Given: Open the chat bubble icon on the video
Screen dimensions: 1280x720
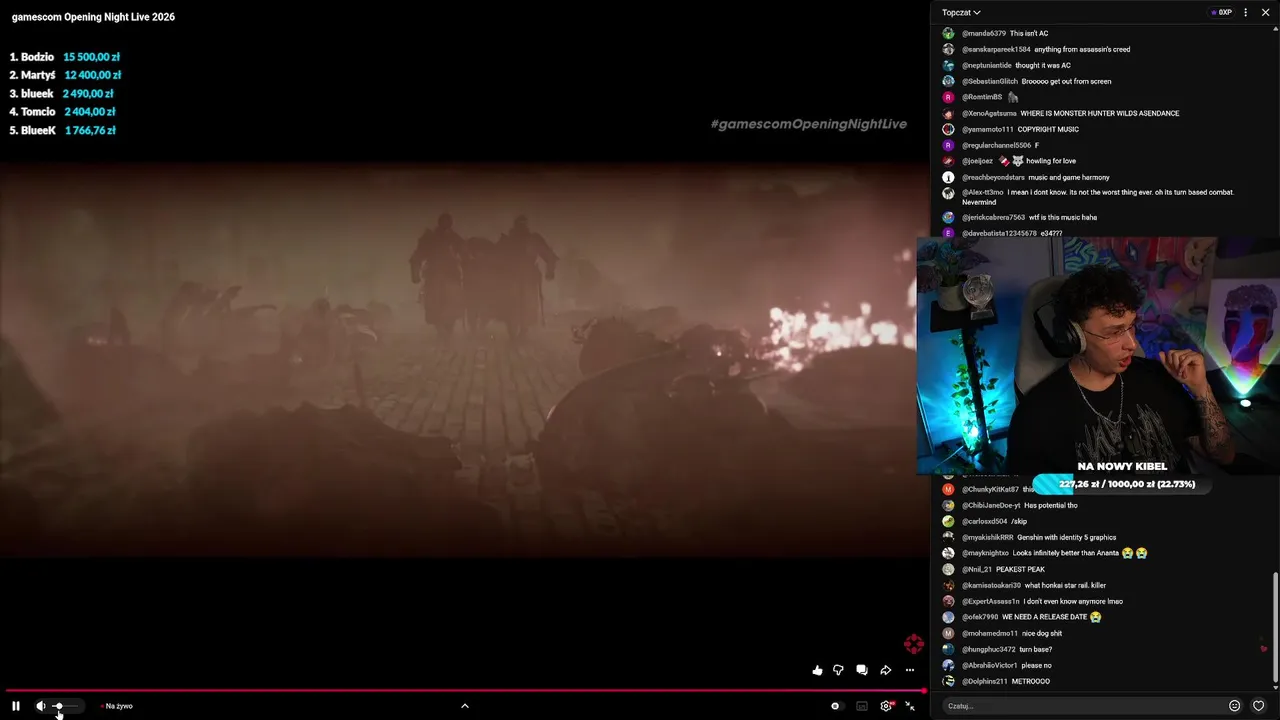Looking at the screenshot, I should 862,670.
